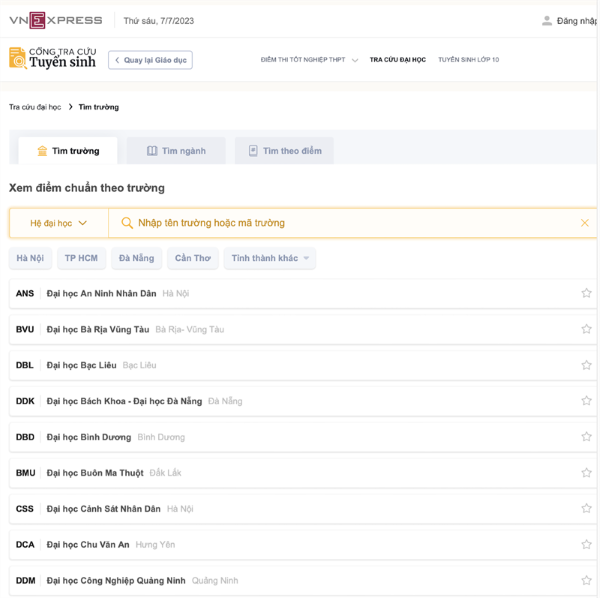Screen dimensions: 600x598
Task: Click the VnExpress logo
Action: tap(56, 20)
